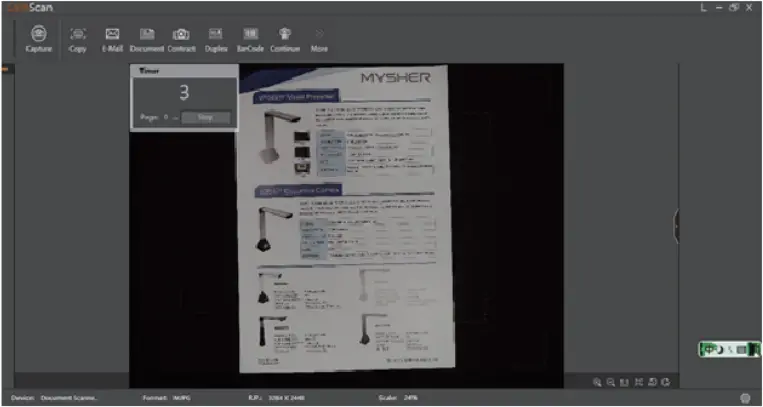Click the resolution value in status bar

tap(287, 398)
